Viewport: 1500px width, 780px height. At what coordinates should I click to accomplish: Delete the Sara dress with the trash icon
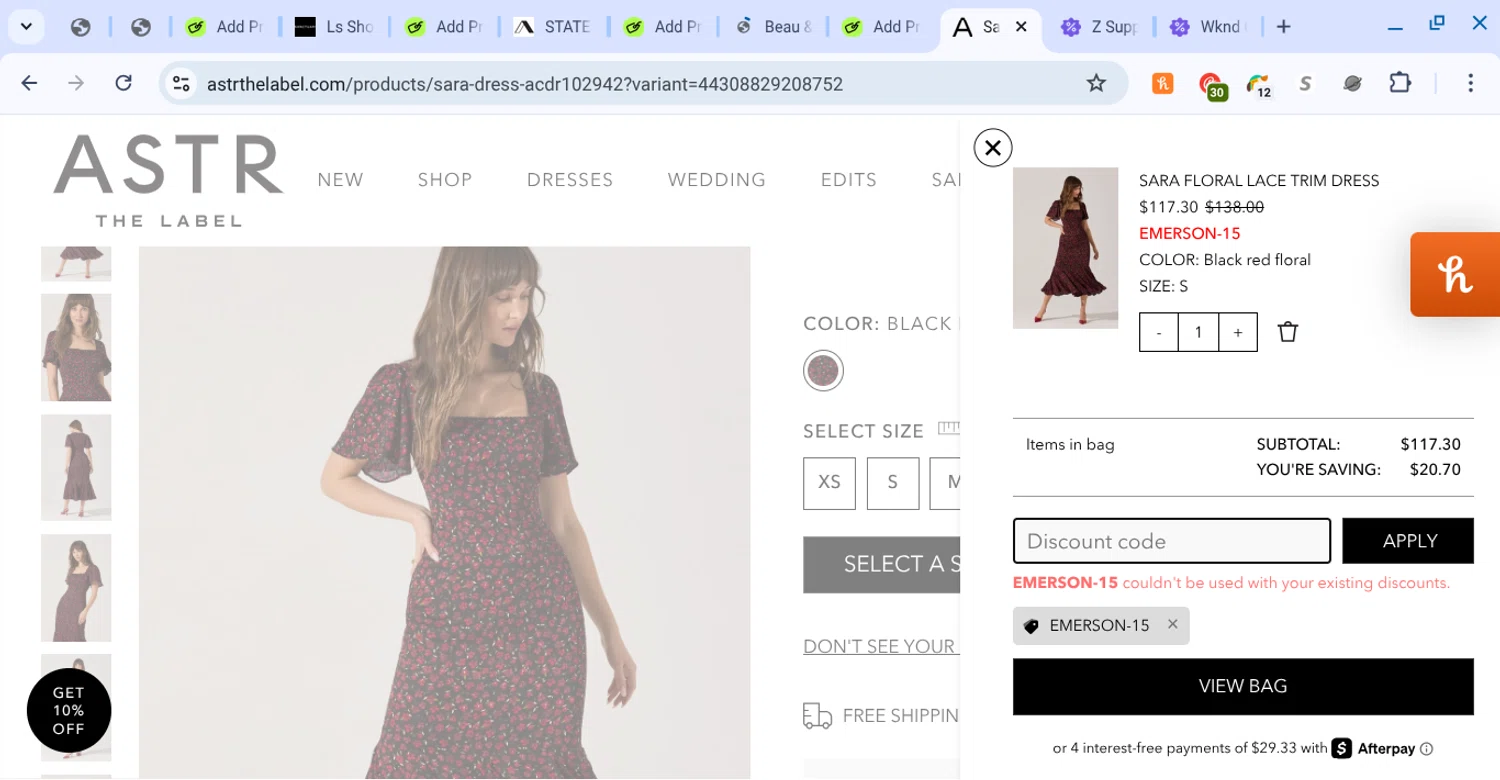(x=1288, y=331)
